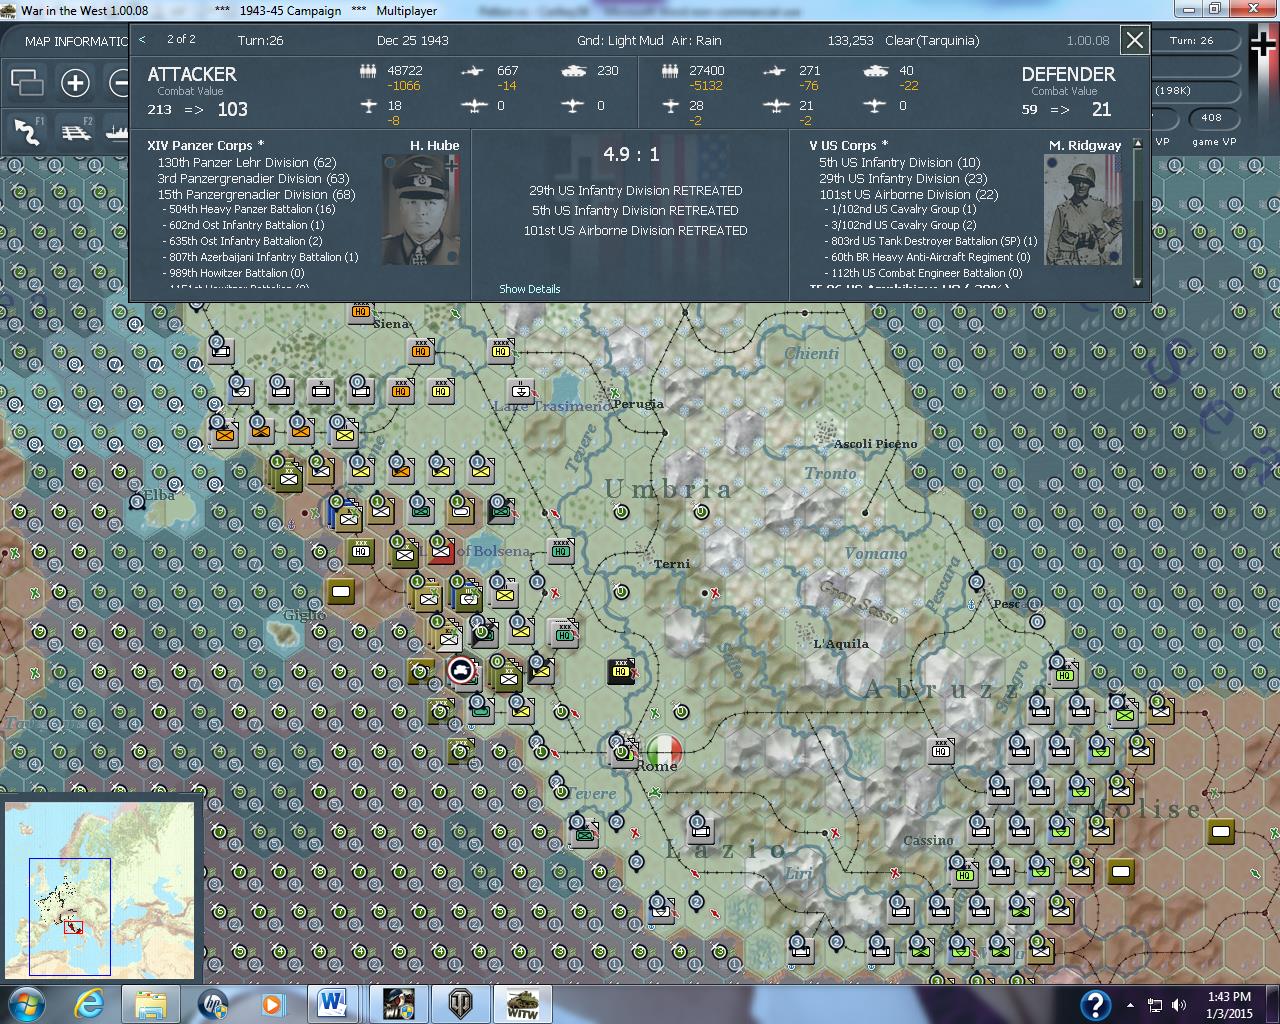Image resolution: width=1280 pixels, height=1024 pixels.
Task: Show hidden system tray icons arrow
Action: pos(1131,1005)
